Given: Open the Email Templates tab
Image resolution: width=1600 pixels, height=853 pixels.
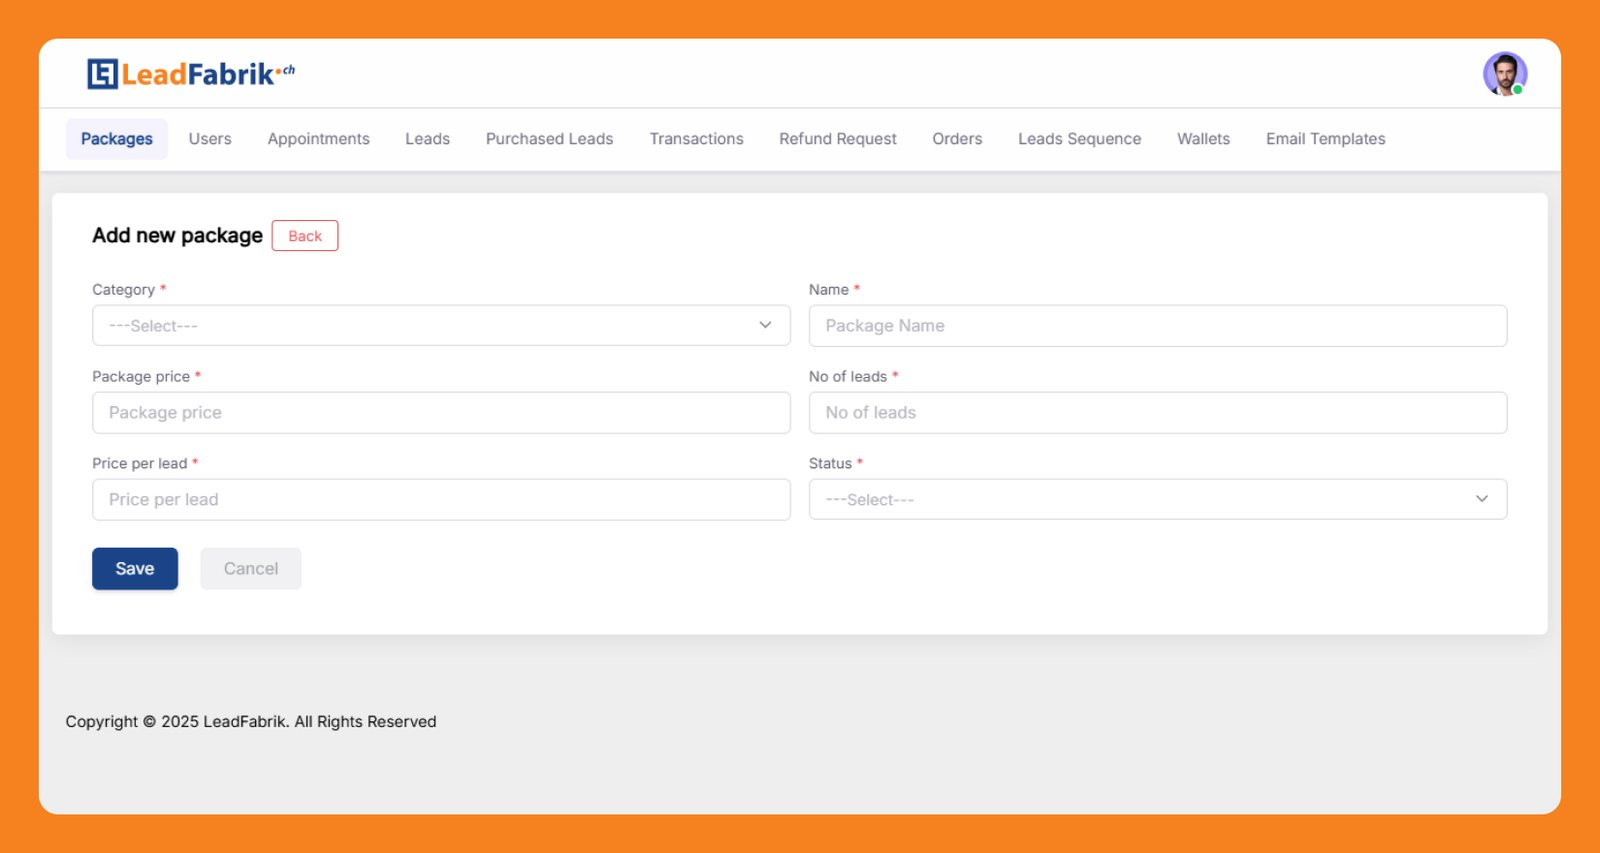Looking at the screenshot, I should pos(1325,139).
